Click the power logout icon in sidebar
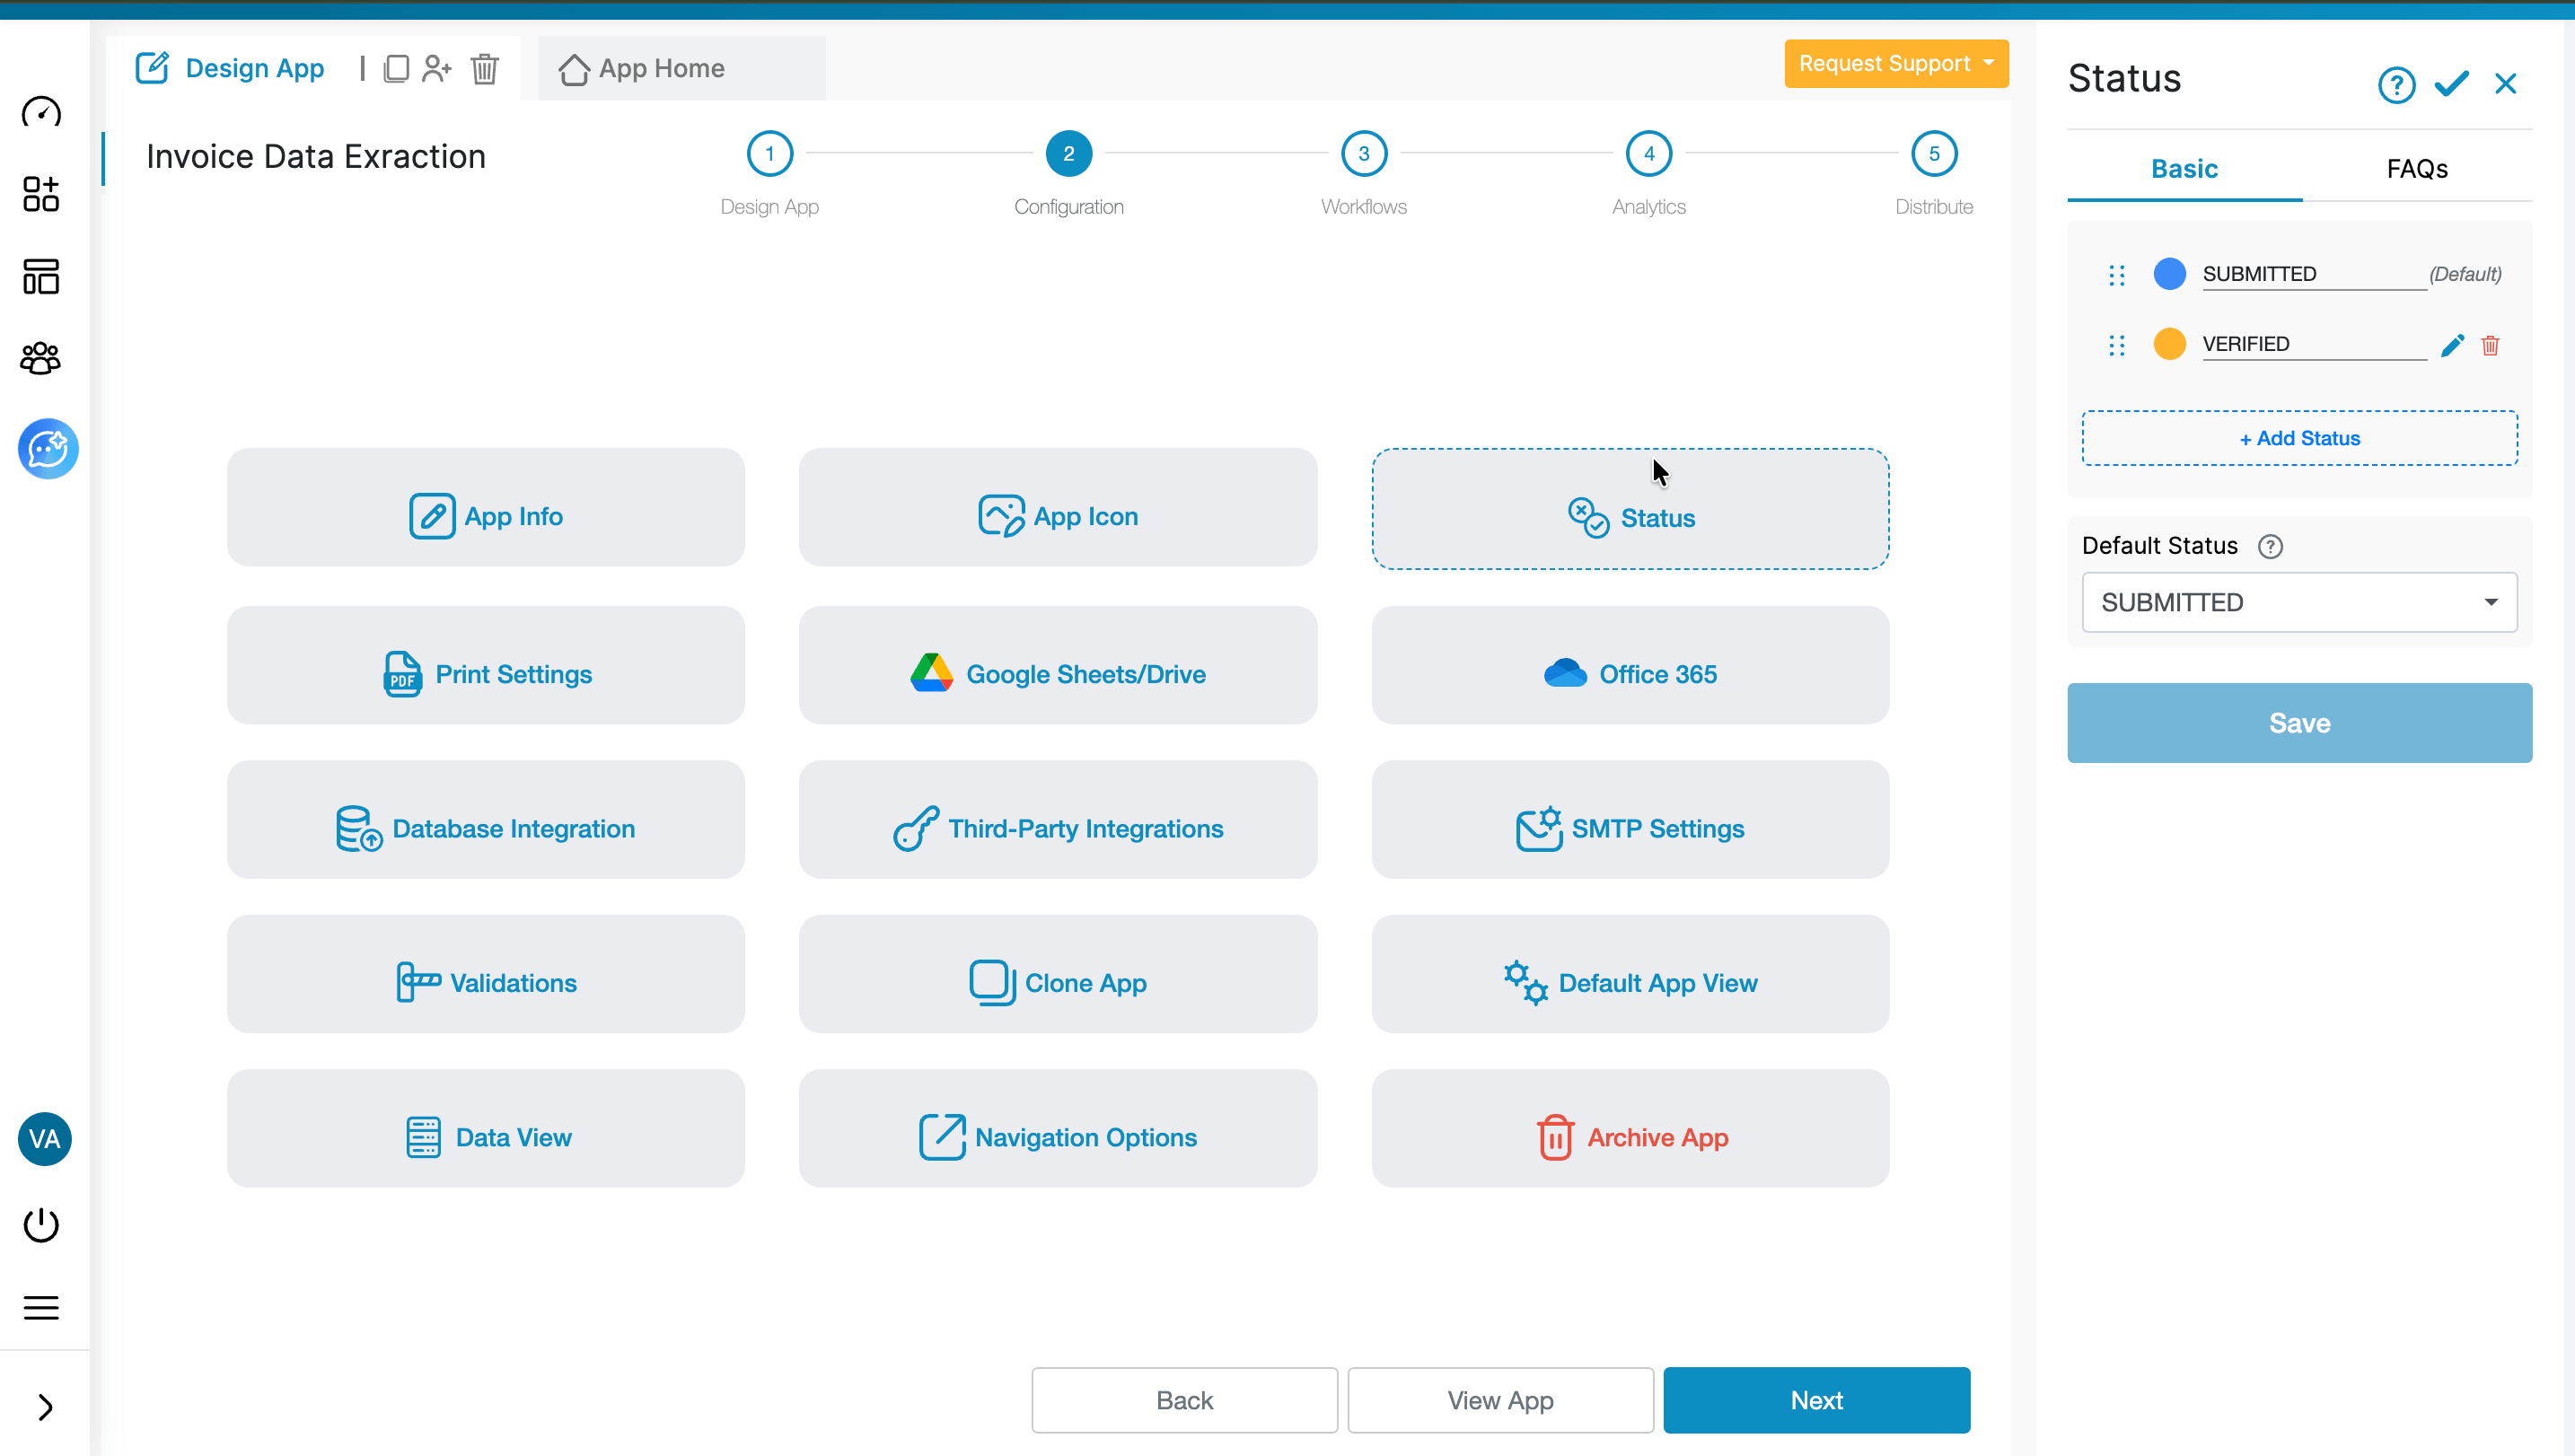Image resolution: width=2575 pixels, height=1456 pixels. coord(41,1224)
